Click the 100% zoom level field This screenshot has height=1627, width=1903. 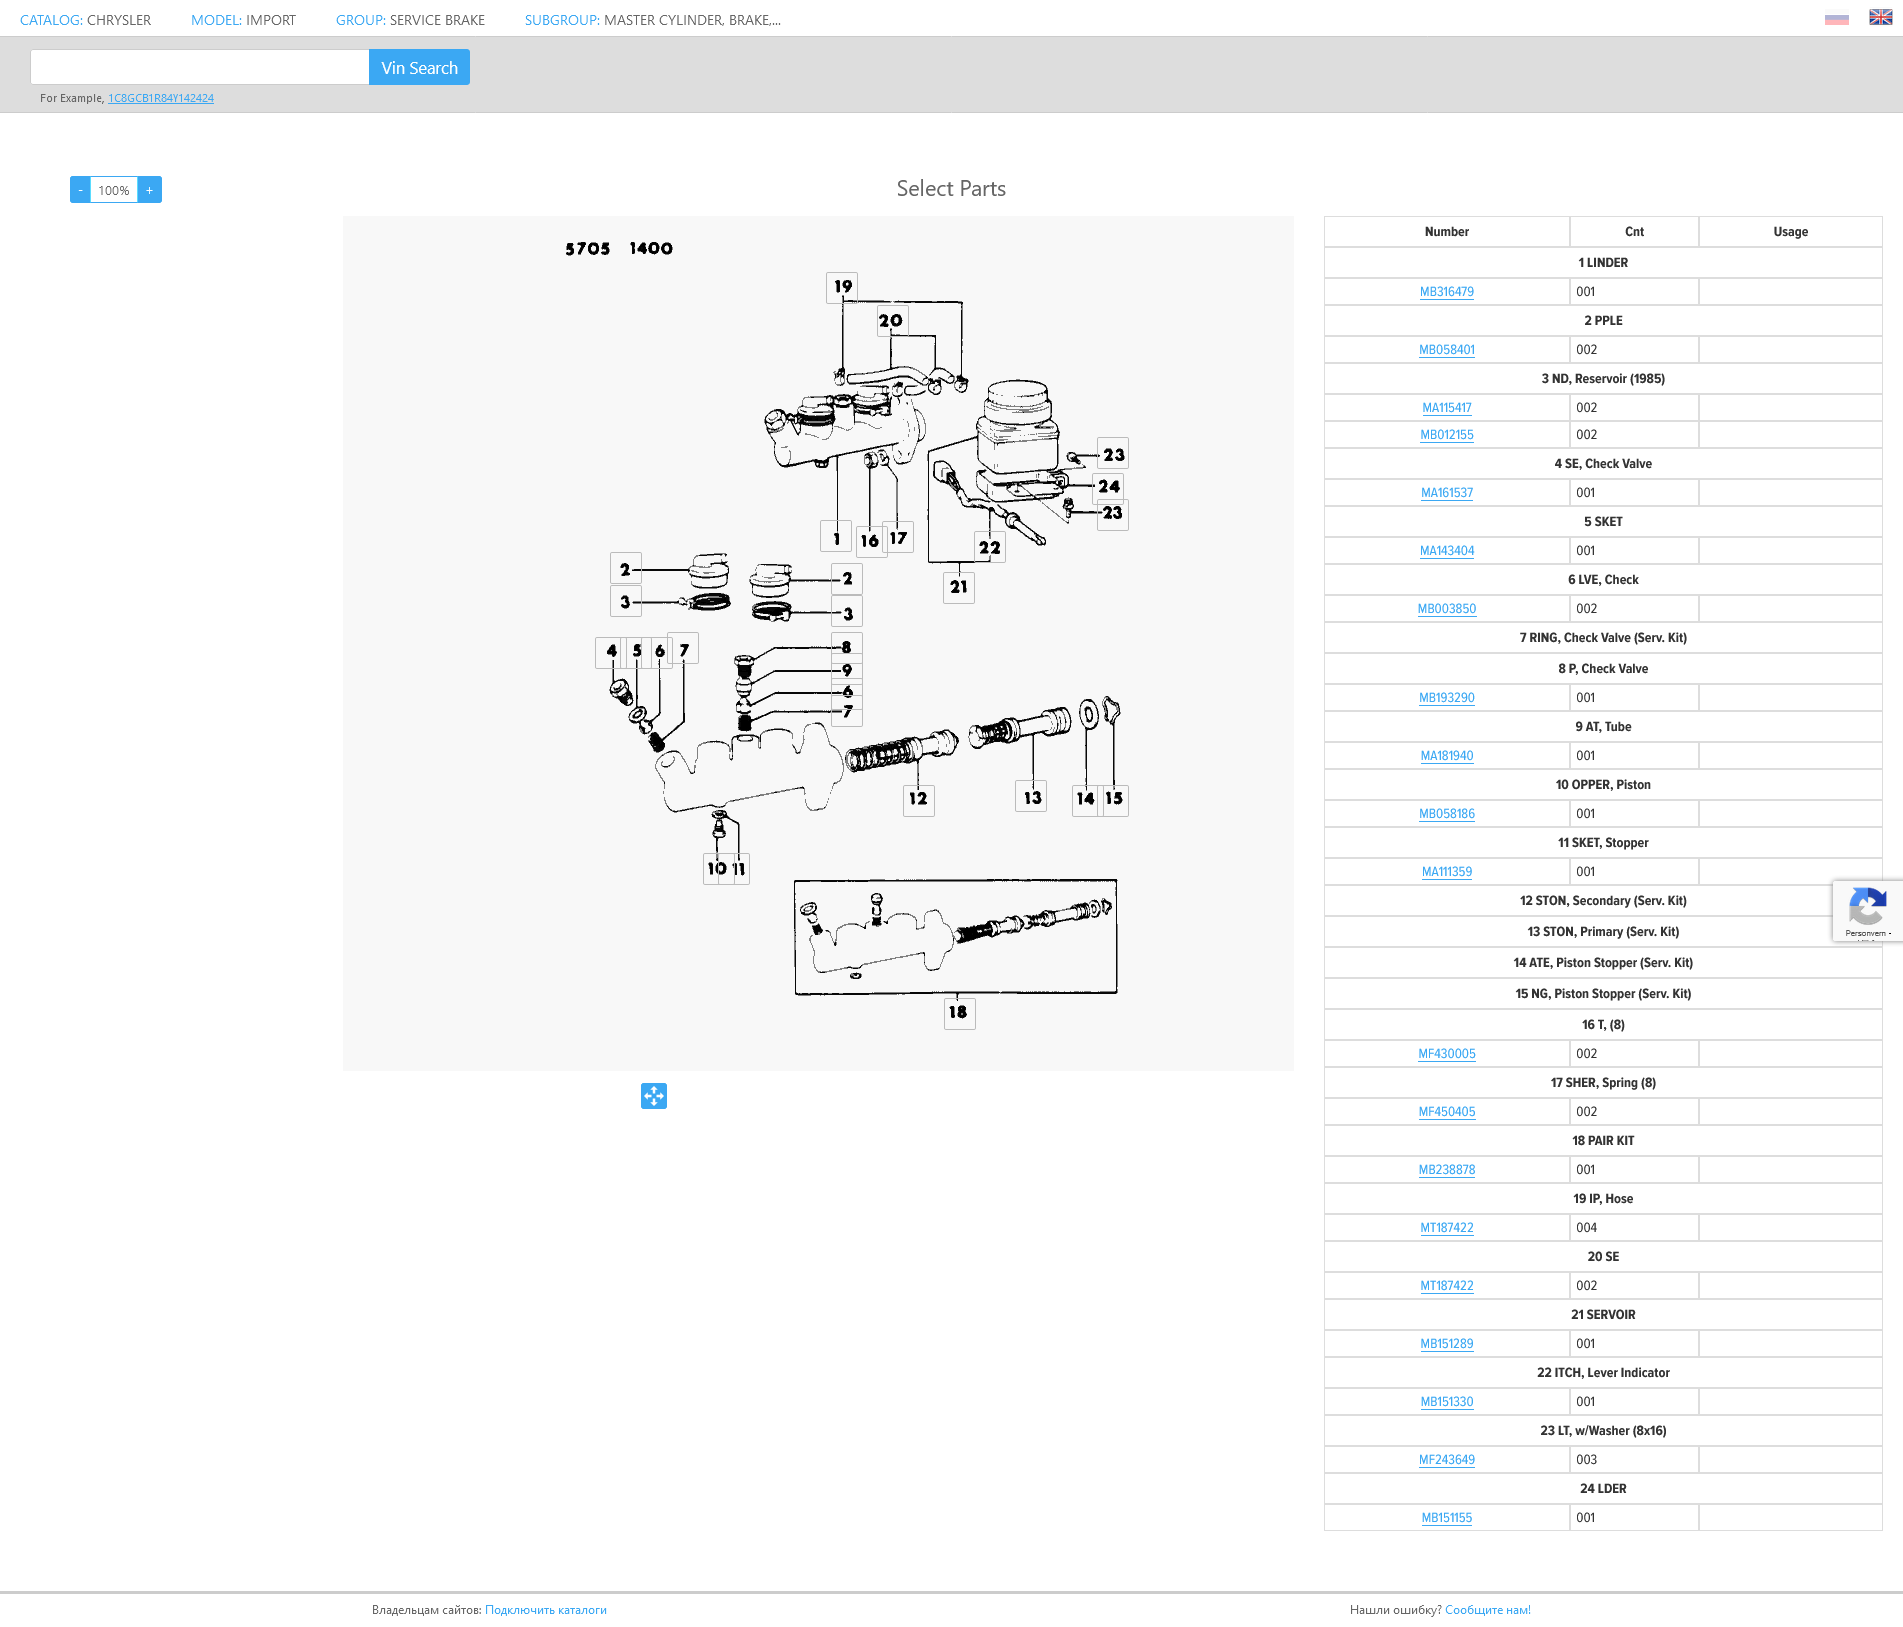114,190
